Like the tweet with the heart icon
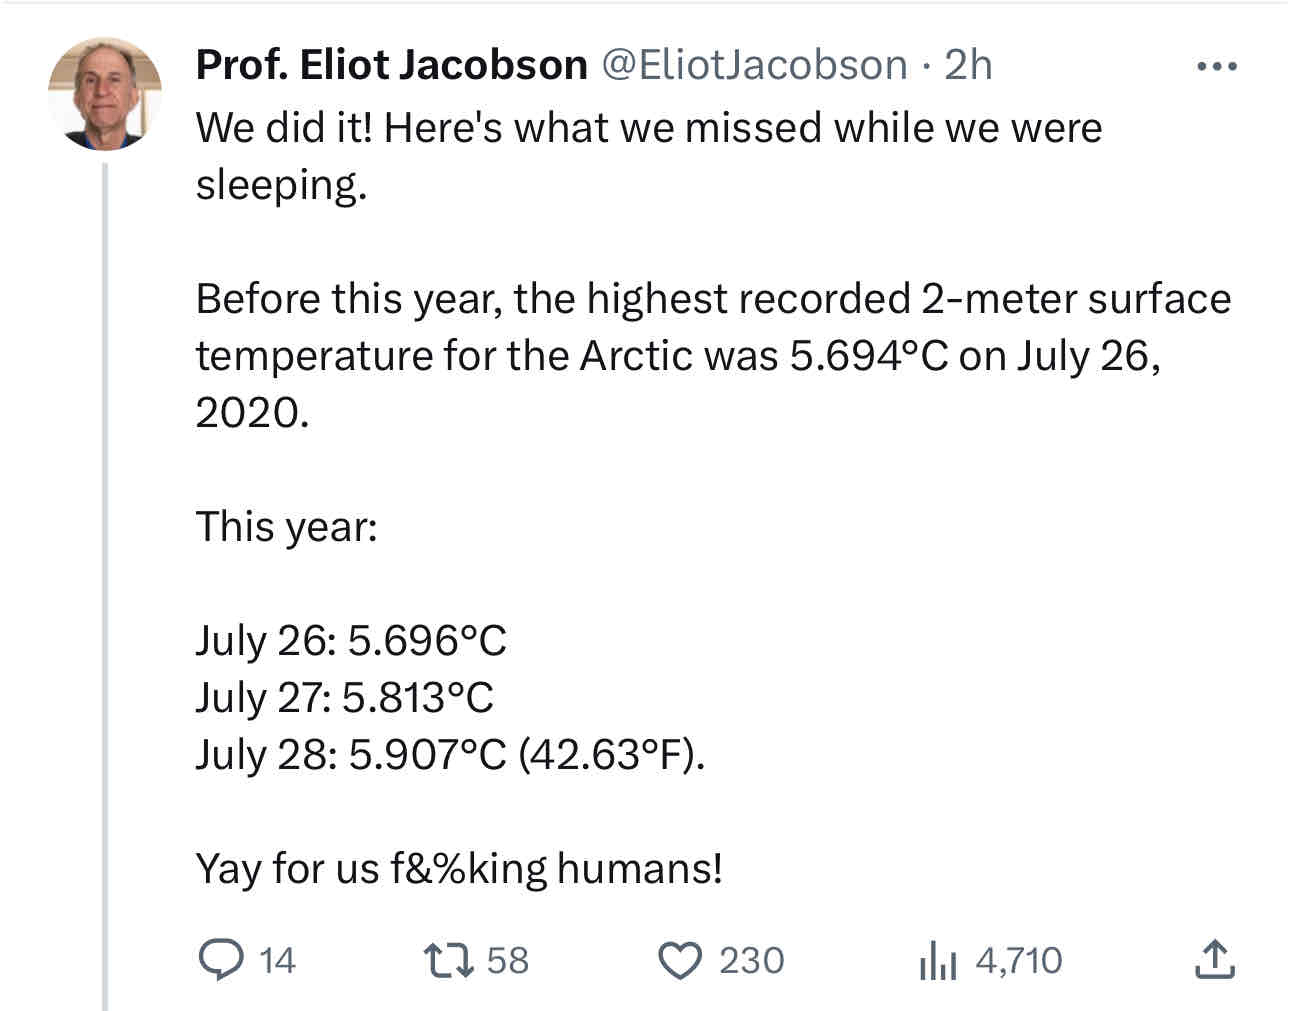 pyautogui.click(x=680, y=960)
